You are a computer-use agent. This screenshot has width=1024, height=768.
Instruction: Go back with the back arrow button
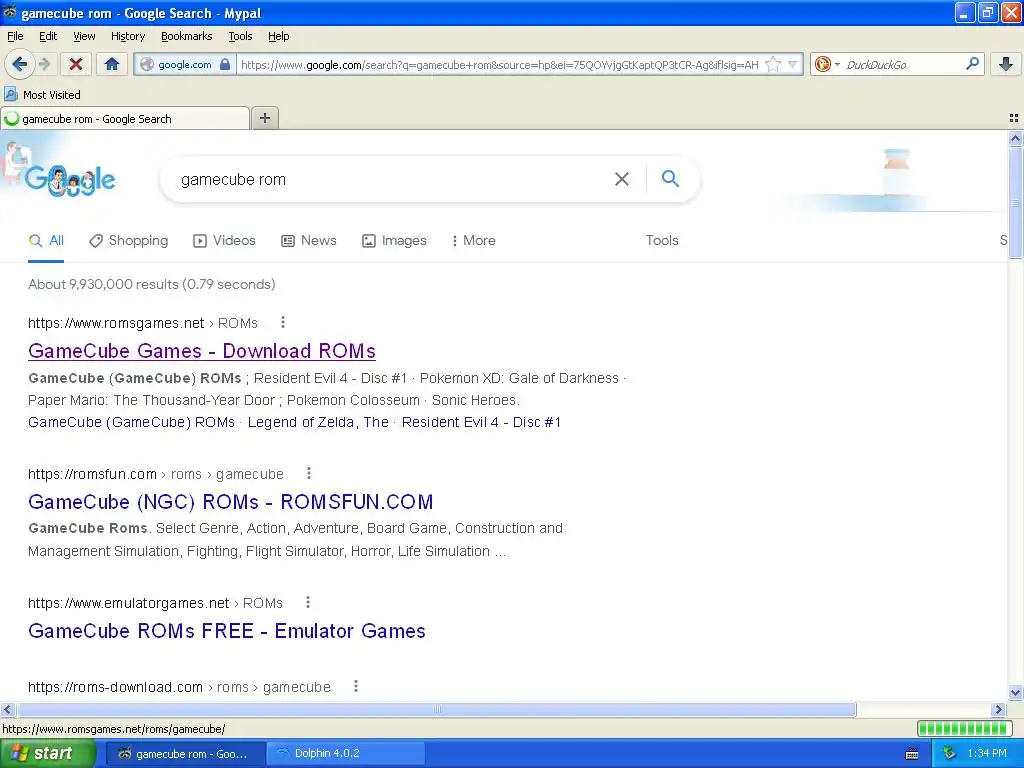click(x=20, y=64)
